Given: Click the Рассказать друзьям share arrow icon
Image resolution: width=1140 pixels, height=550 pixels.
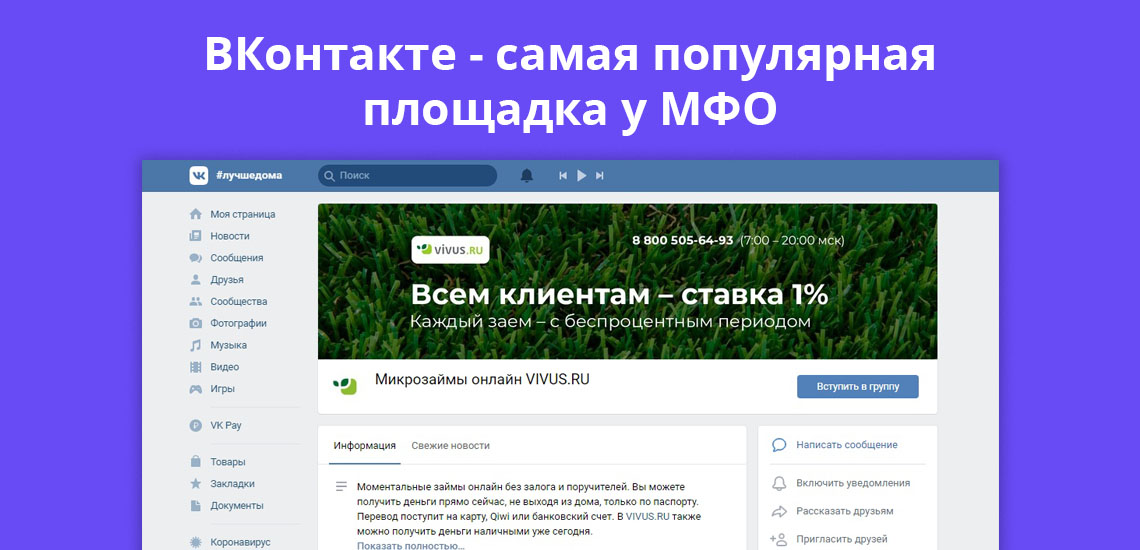Looking at the screenshot, I should pyautogui.click(x=779, y=511).
